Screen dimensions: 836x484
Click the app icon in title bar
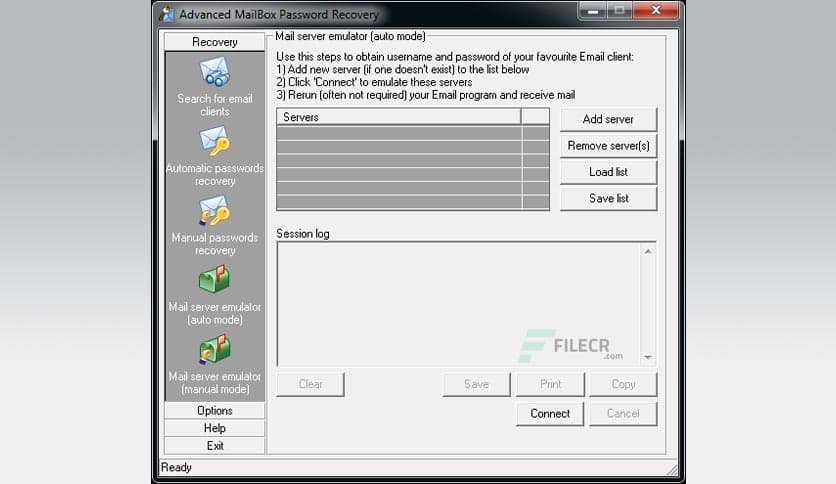pos(166,14)
